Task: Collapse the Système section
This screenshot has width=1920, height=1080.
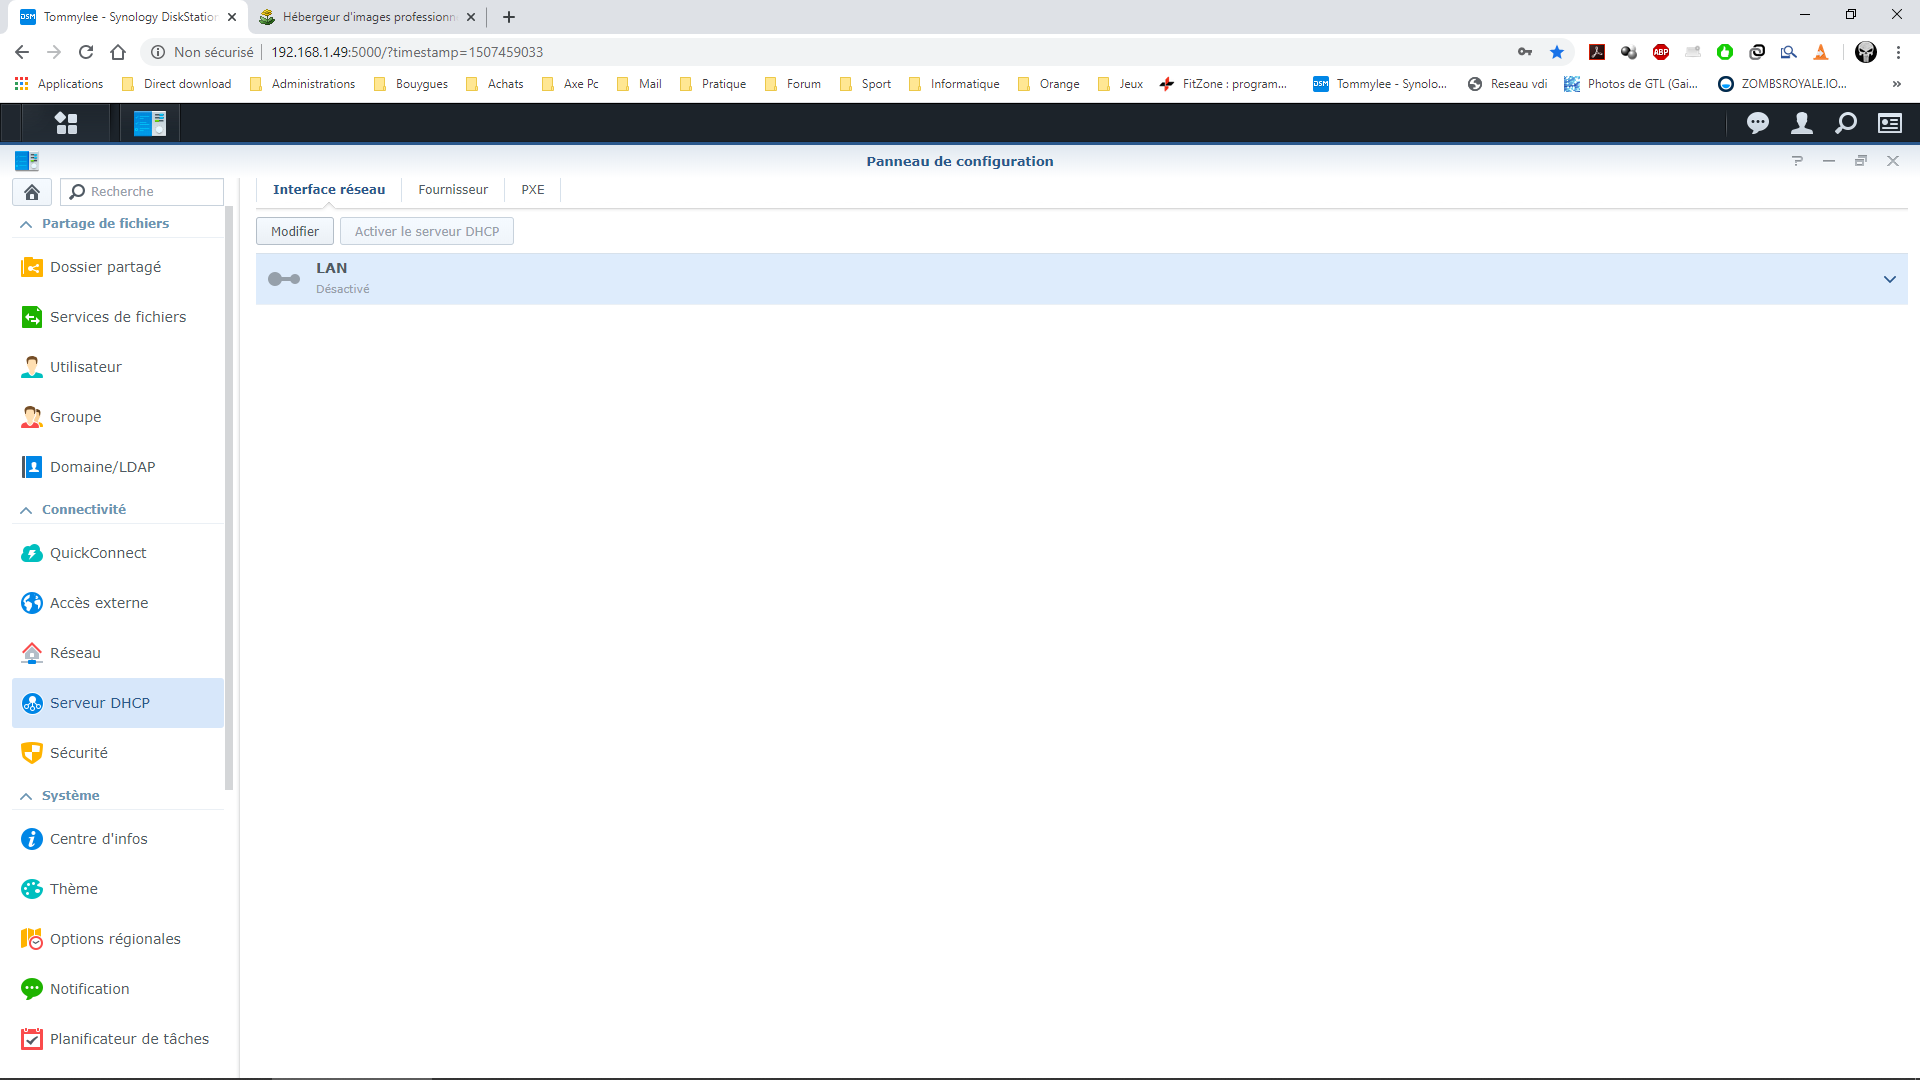Action: point(26,796)
